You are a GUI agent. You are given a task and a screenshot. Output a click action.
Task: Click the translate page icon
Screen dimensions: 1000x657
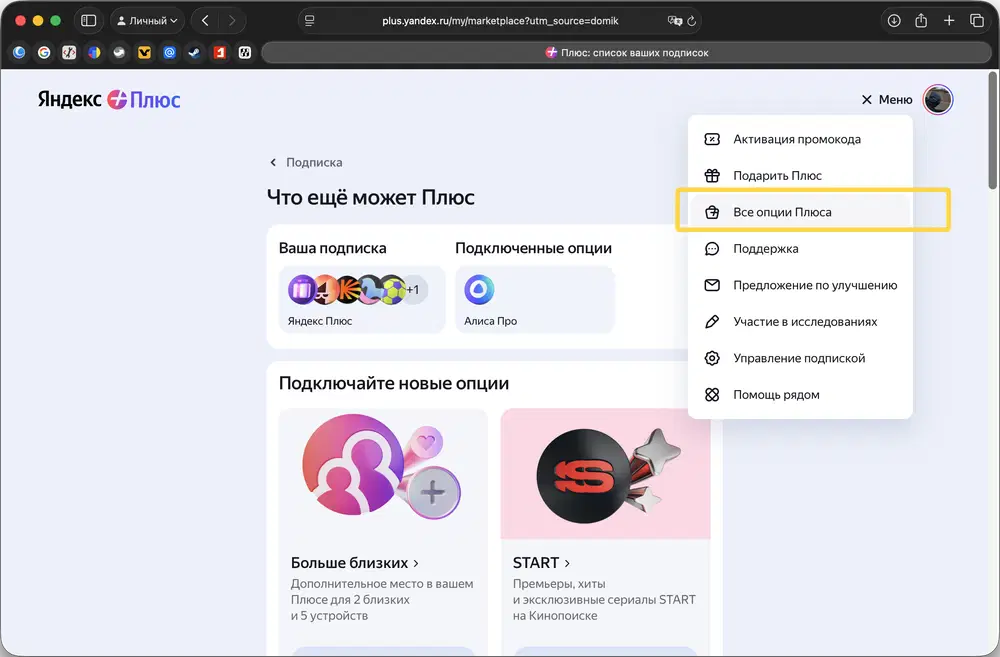click(x=674, y=21)
